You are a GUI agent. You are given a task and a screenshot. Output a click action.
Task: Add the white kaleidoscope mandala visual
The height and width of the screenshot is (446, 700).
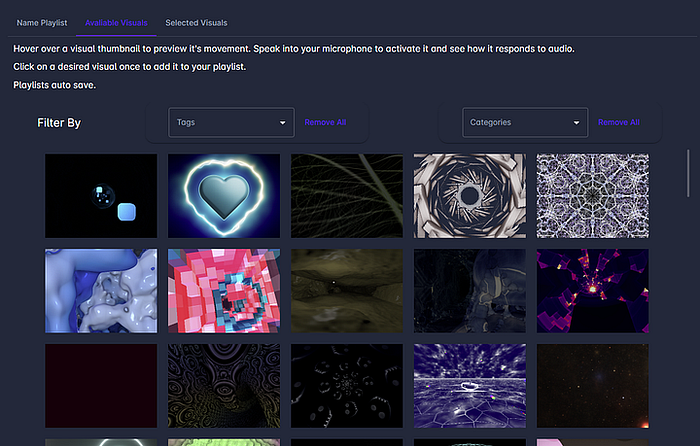[593, 196]
